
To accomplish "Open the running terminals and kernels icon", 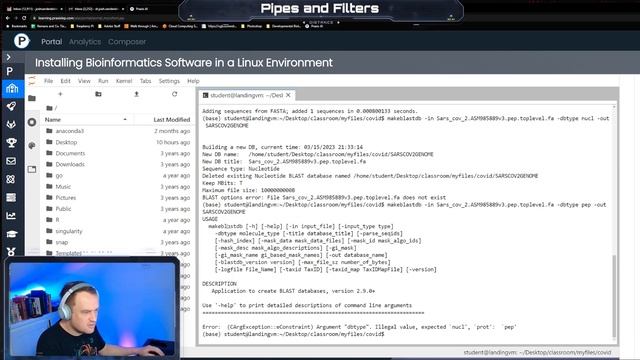I will (x=32, y=122).
